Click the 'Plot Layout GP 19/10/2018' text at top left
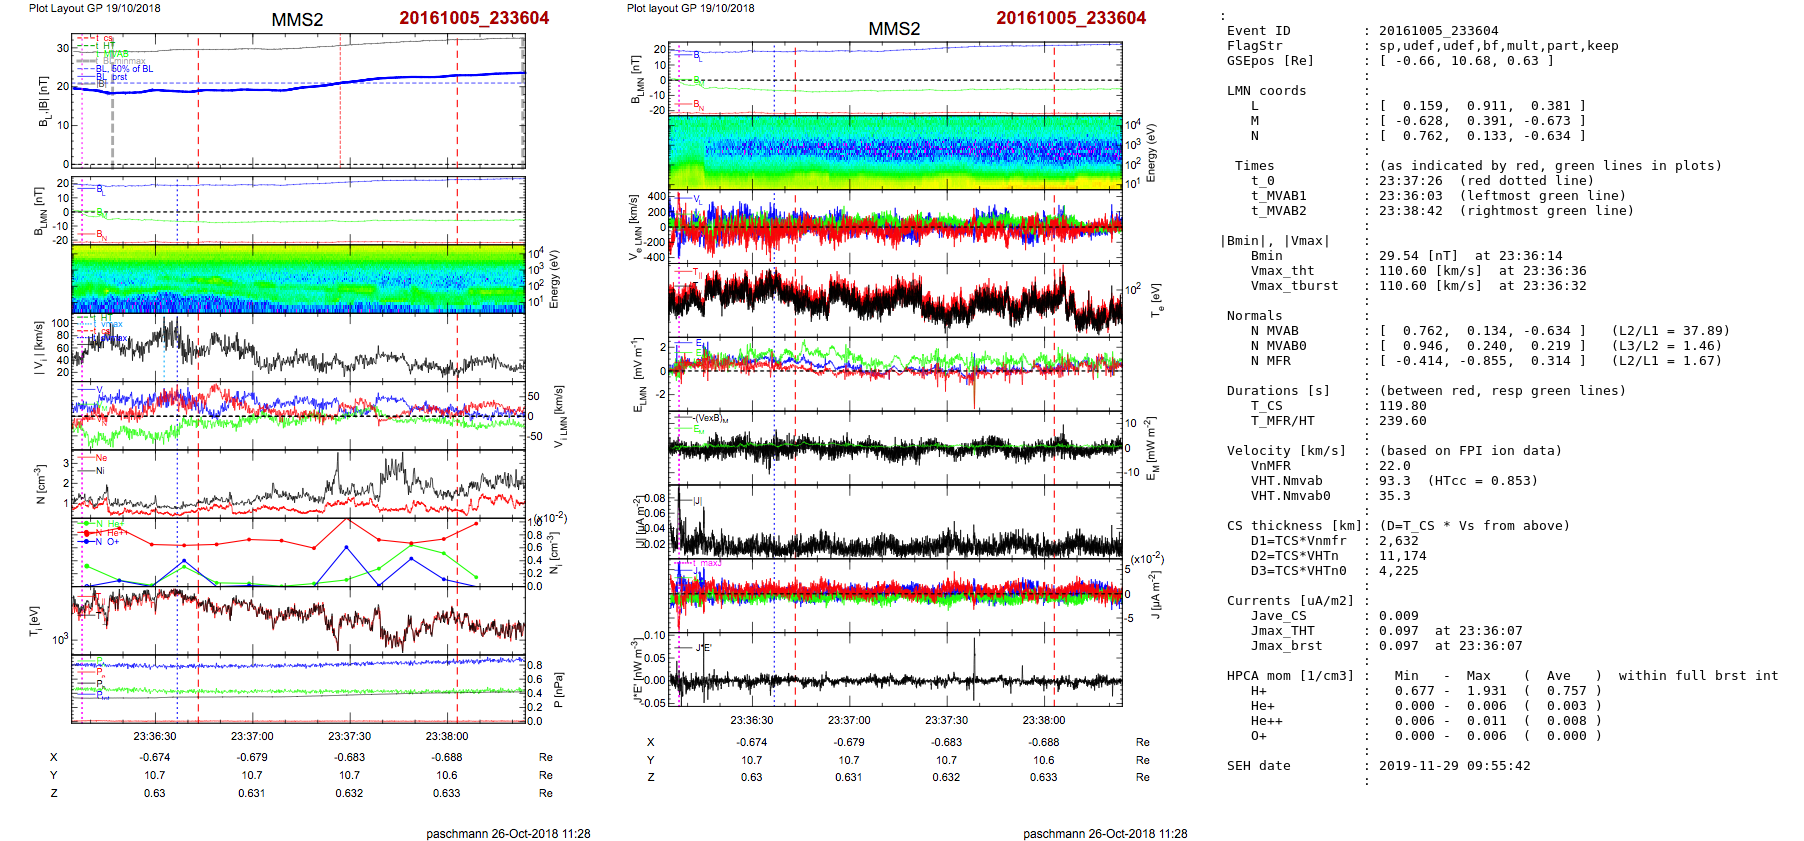The height and width of the screenshot is (841, 1804). click(94, 8)
